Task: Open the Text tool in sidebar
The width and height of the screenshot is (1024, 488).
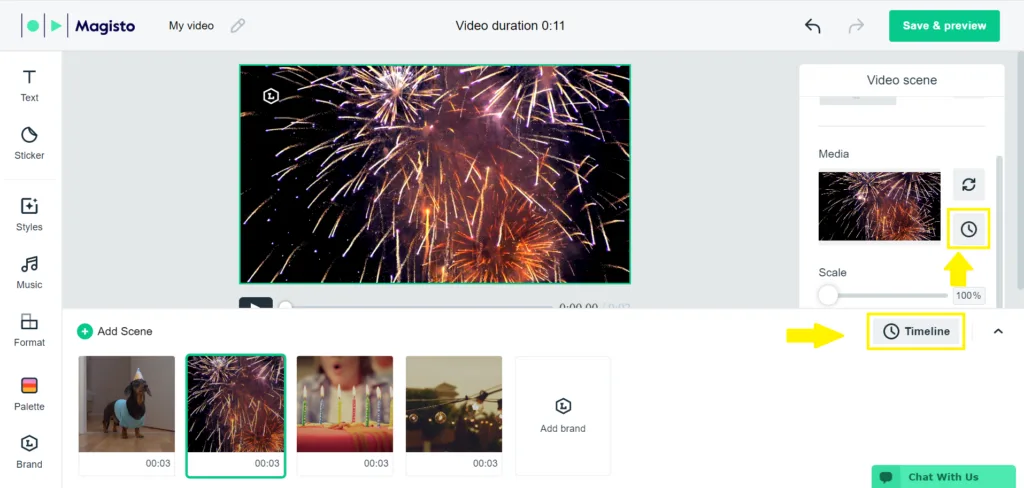Action: point(29,86)
